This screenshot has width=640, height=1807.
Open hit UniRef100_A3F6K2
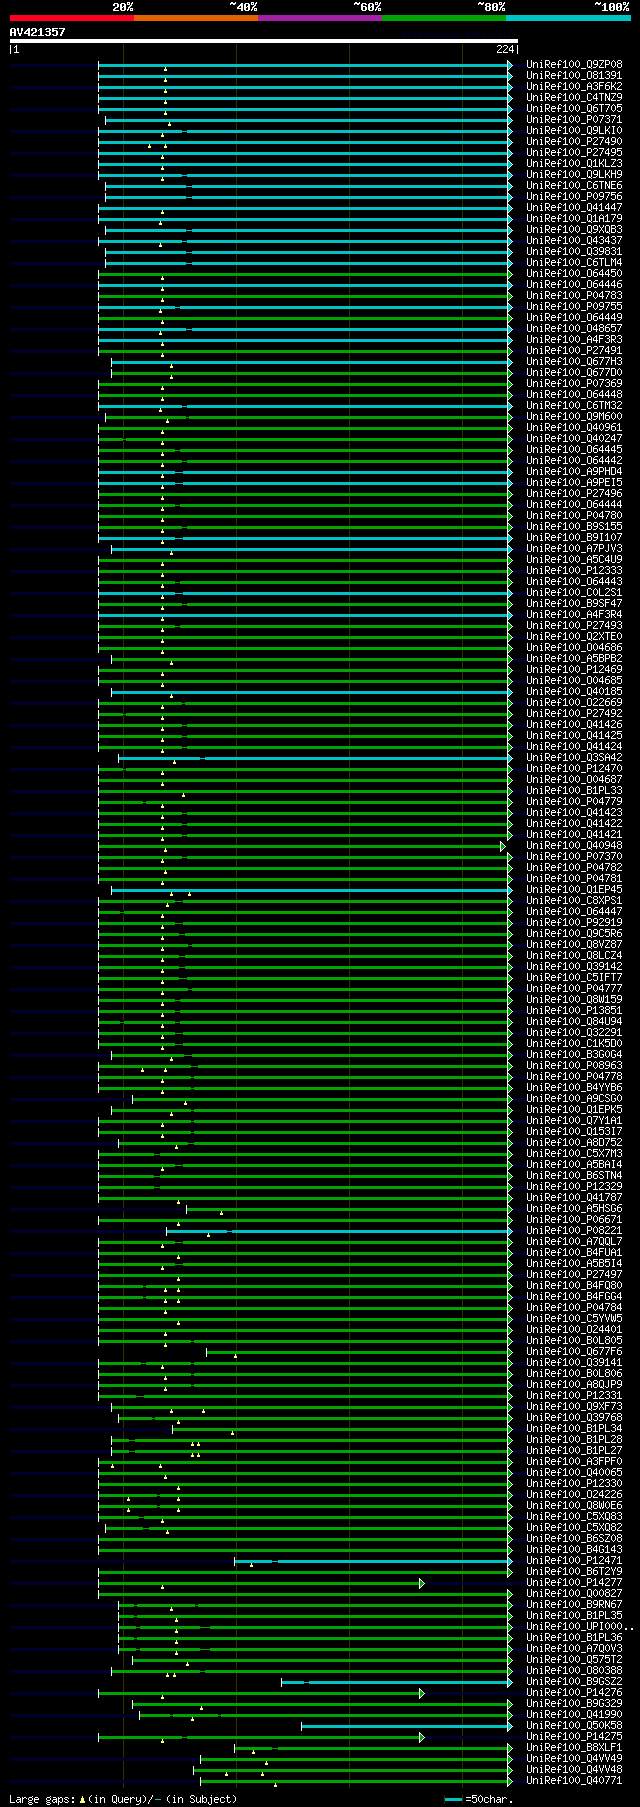[x=574, y=87]
